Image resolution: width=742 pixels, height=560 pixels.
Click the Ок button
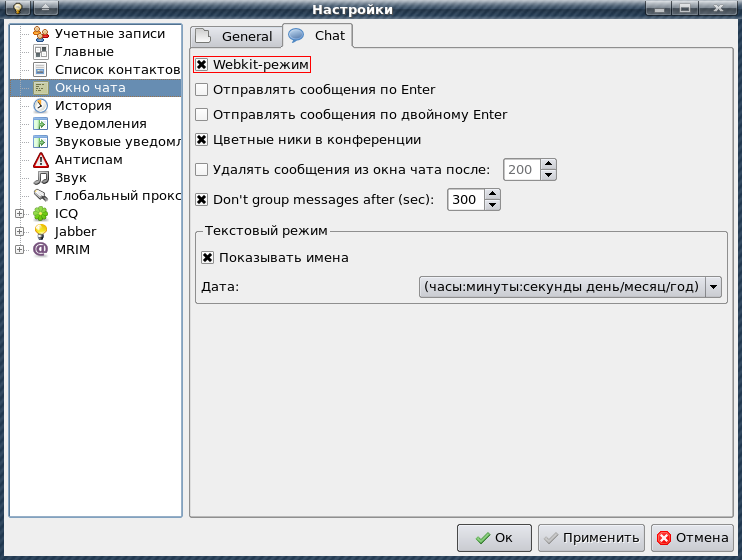coord(494,538)
